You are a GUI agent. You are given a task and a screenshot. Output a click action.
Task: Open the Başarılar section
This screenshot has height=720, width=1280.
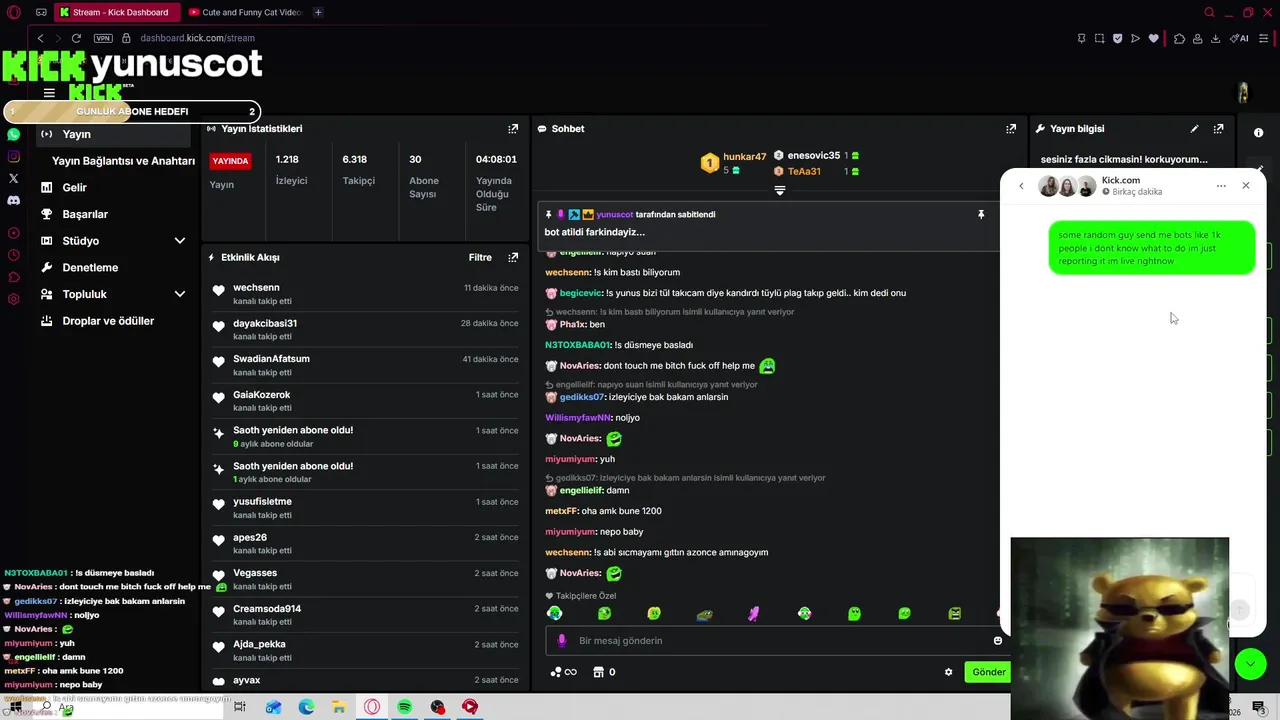tap(85, 214)
